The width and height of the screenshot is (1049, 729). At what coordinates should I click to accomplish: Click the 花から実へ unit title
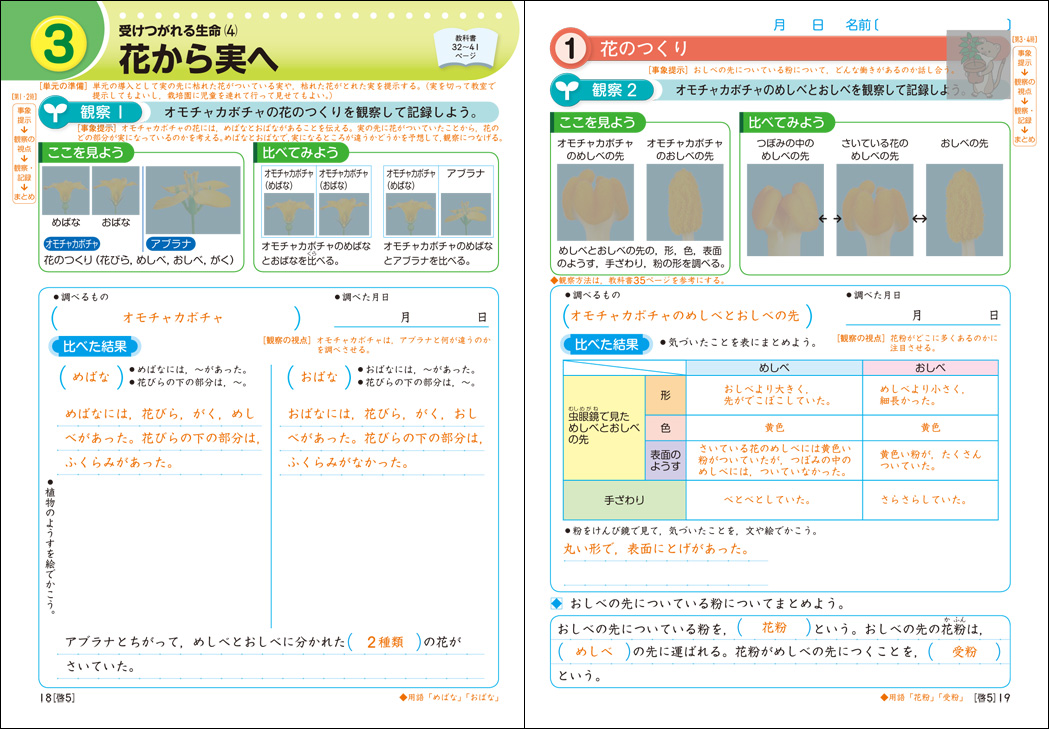click(198, 59)
